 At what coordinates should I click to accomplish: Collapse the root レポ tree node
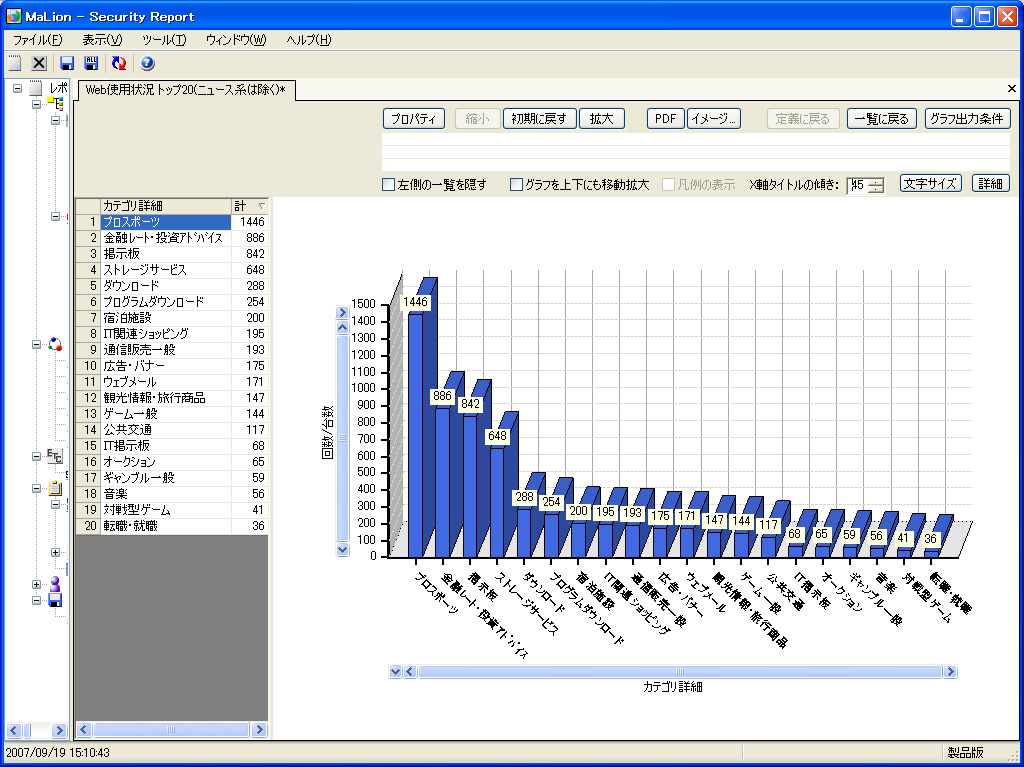pos(17,88)
